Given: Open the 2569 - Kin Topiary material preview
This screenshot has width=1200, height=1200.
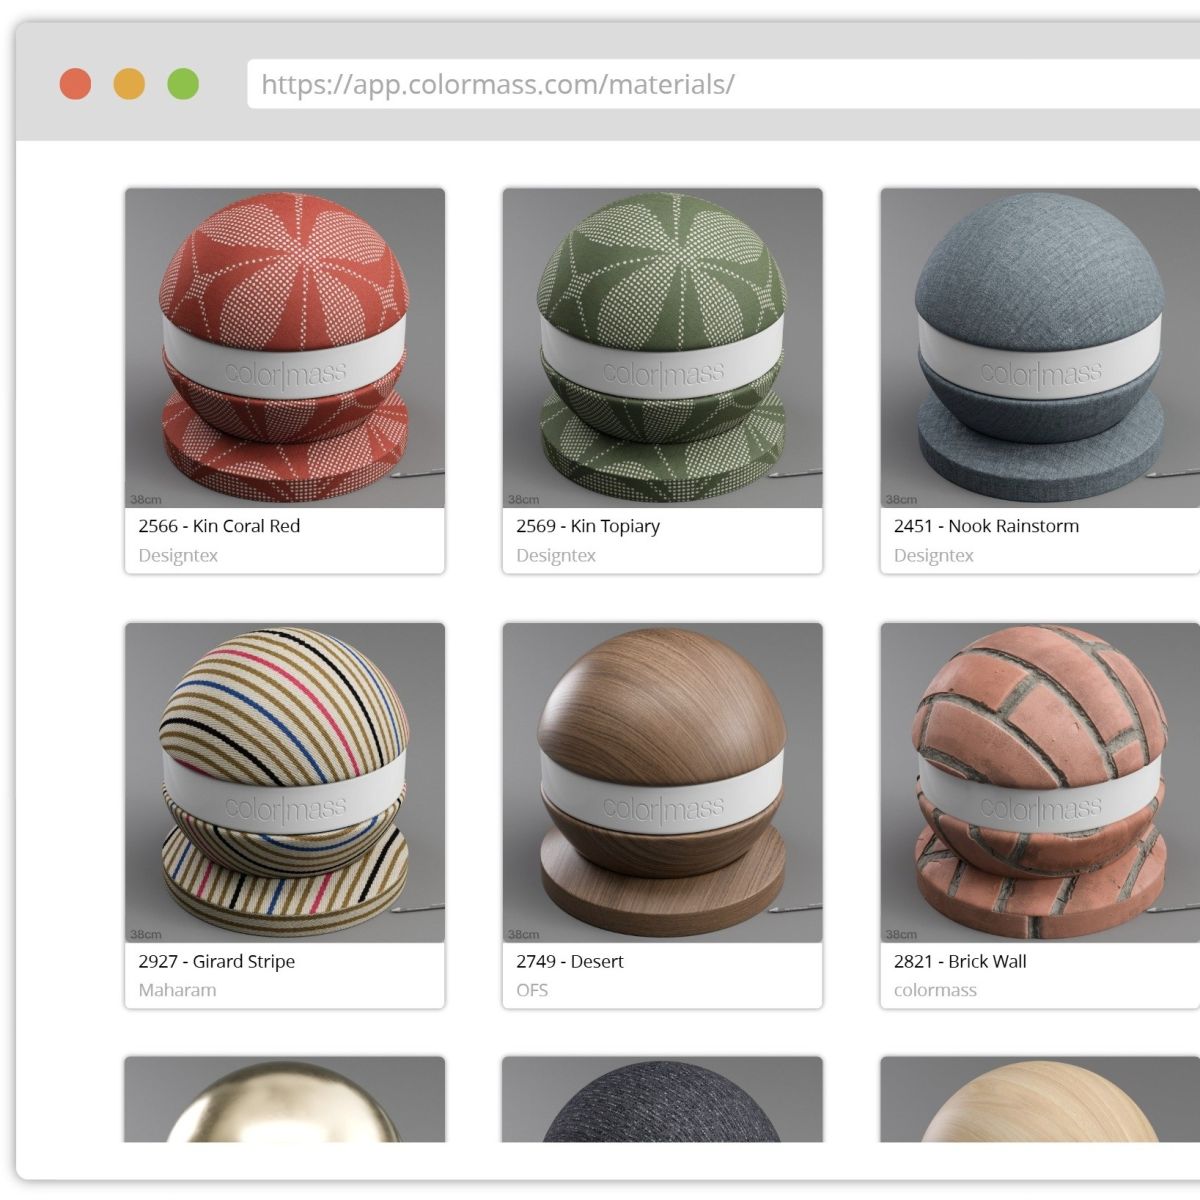Looking at the screenshot, I should point(662,345).
